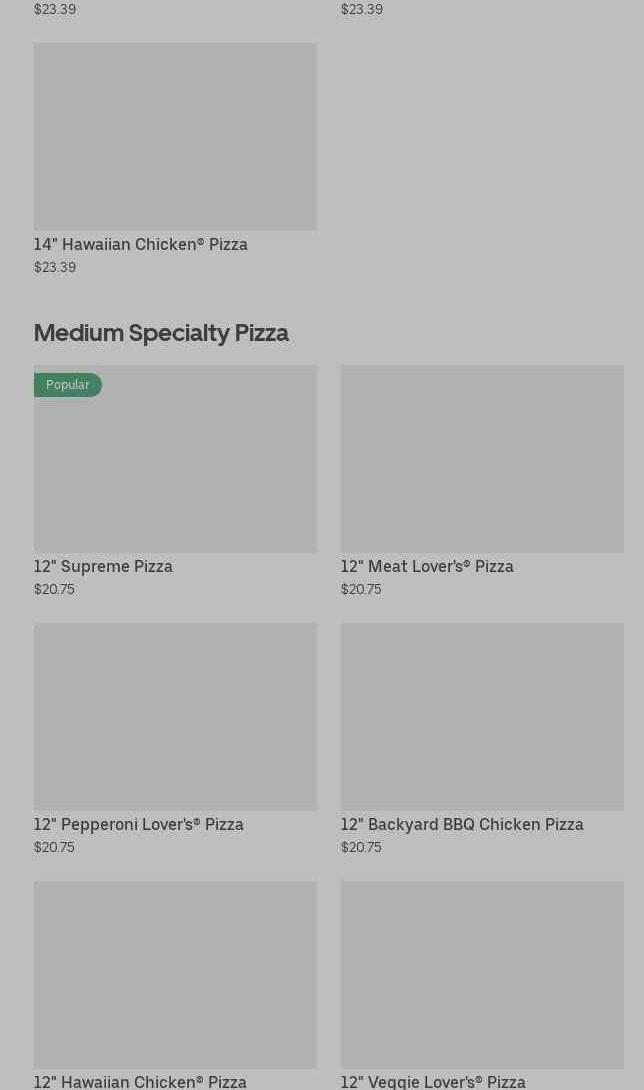Open the 12" Meat Lover's Pizza title
Viewport: 644px width, 1090px height.
click(427, 566)
